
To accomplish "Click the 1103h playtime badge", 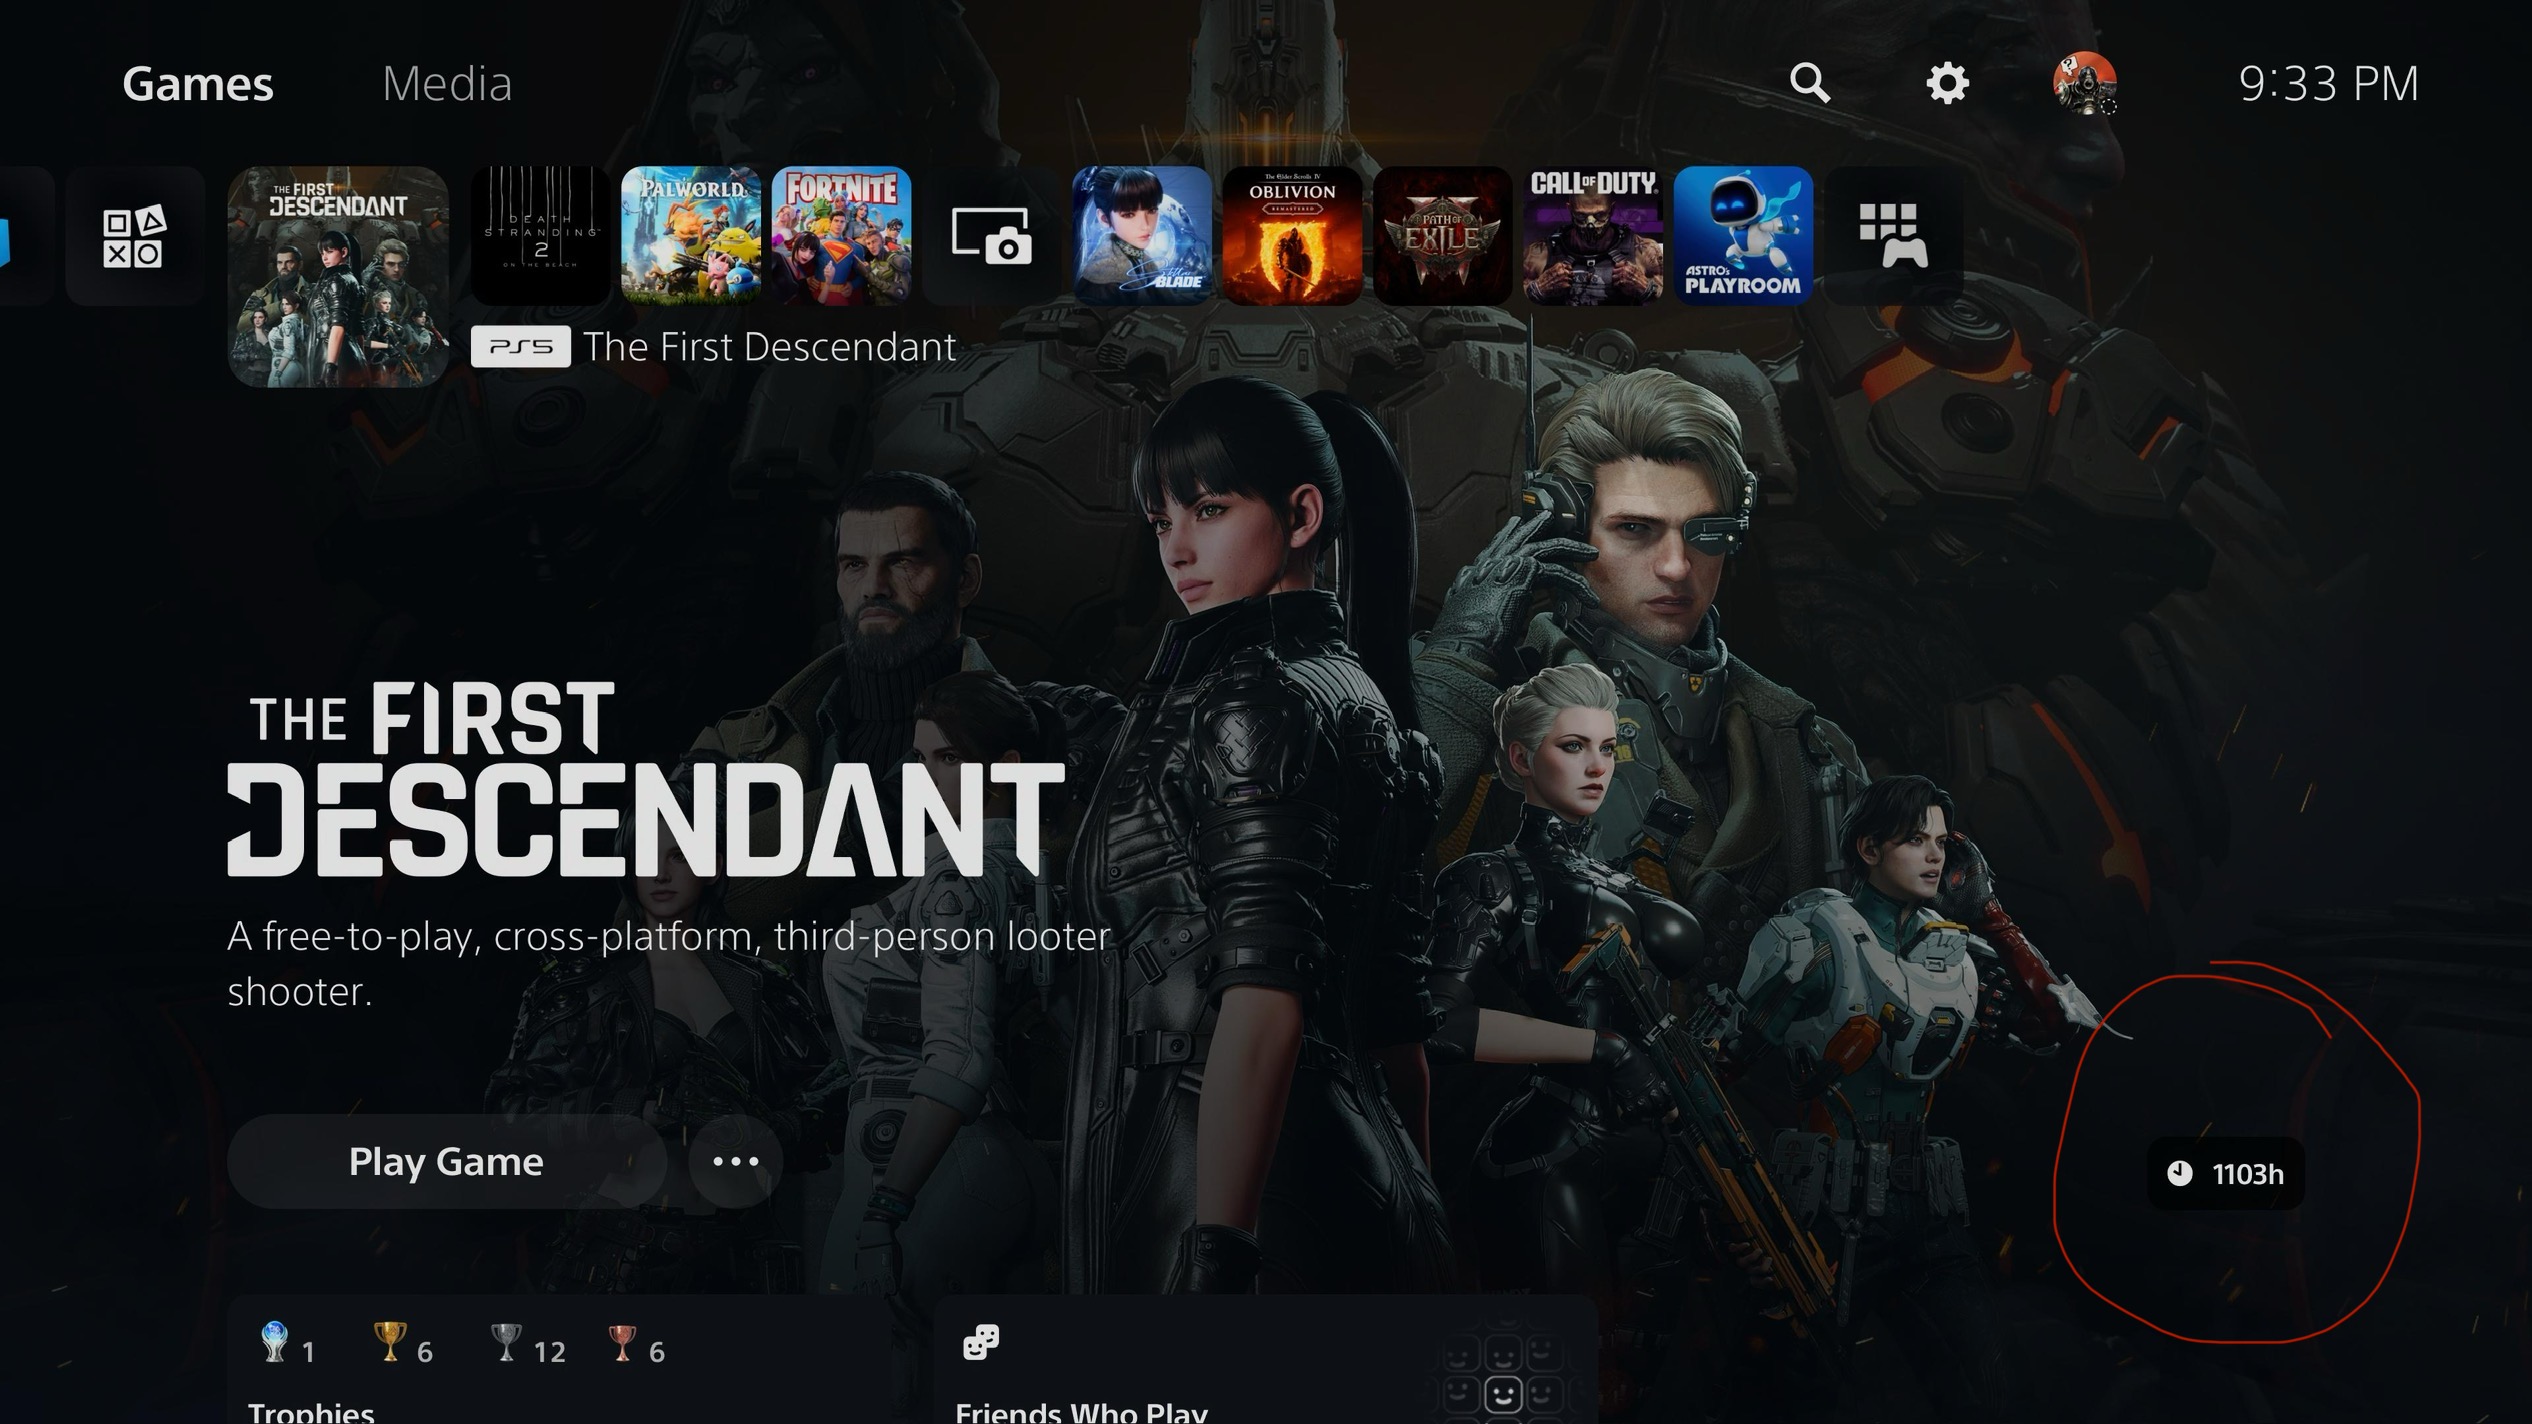I will click(2225, 1174).
